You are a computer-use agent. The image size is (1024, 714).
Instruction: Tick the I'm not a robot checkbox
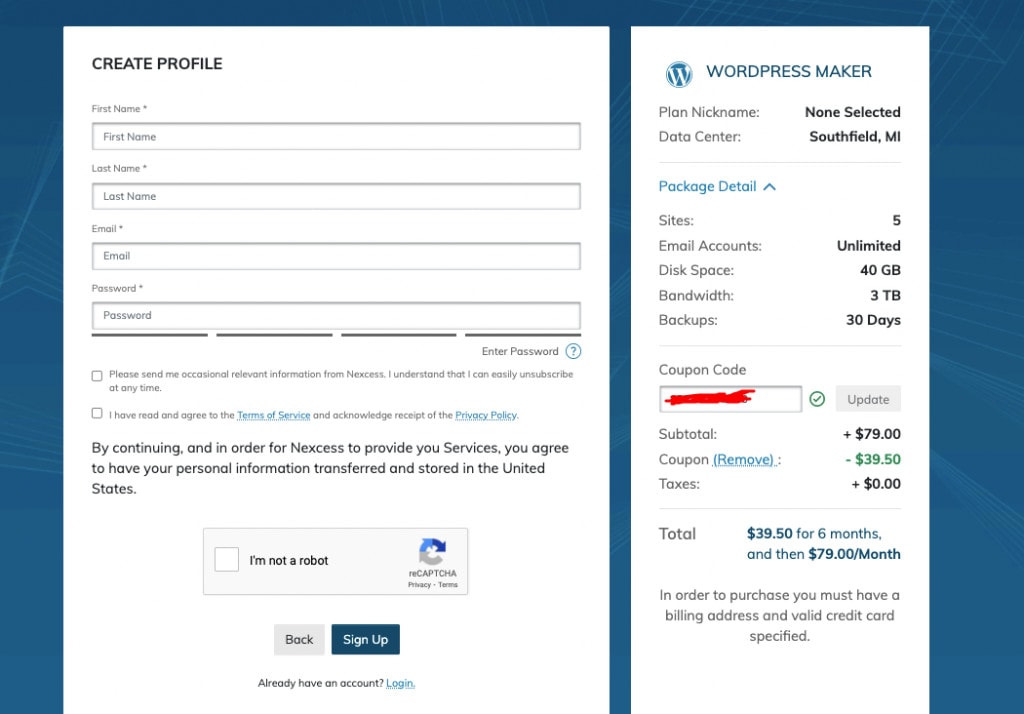tap(227, 560)
